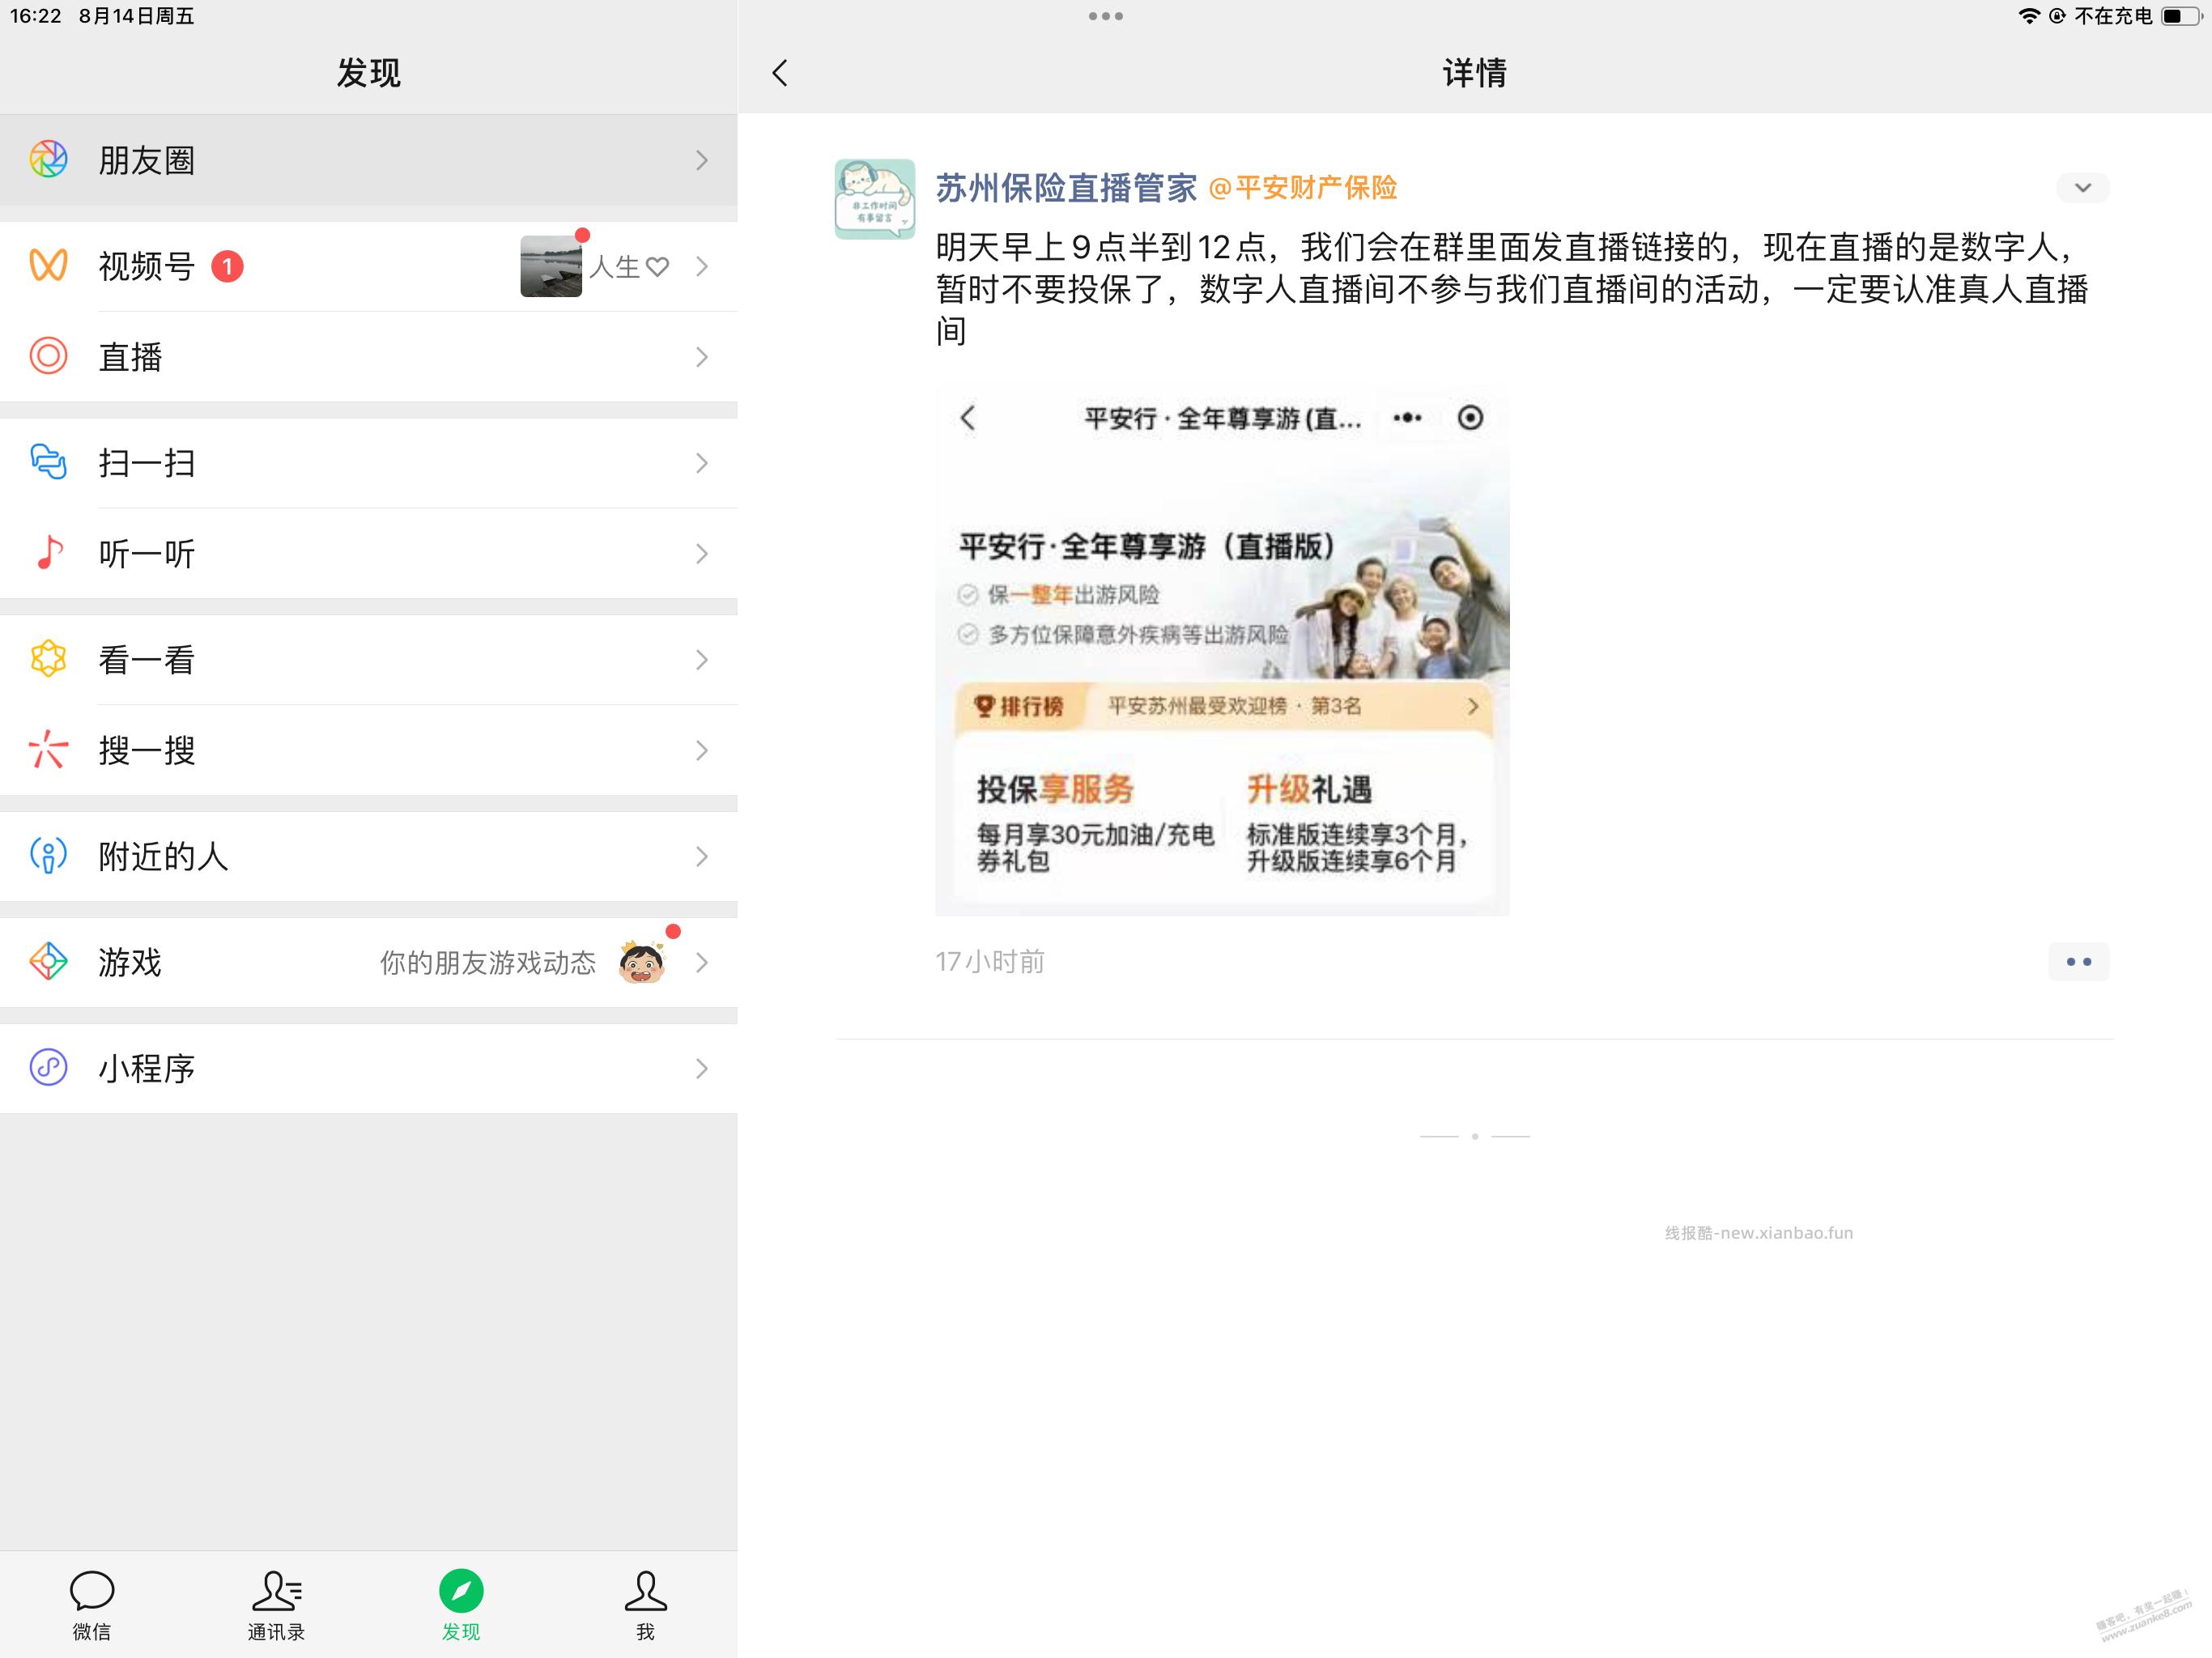Tap the 17小时前 timestamp
The height and width of the screenshot is (1658, 2212).
[x=990, y=962]
